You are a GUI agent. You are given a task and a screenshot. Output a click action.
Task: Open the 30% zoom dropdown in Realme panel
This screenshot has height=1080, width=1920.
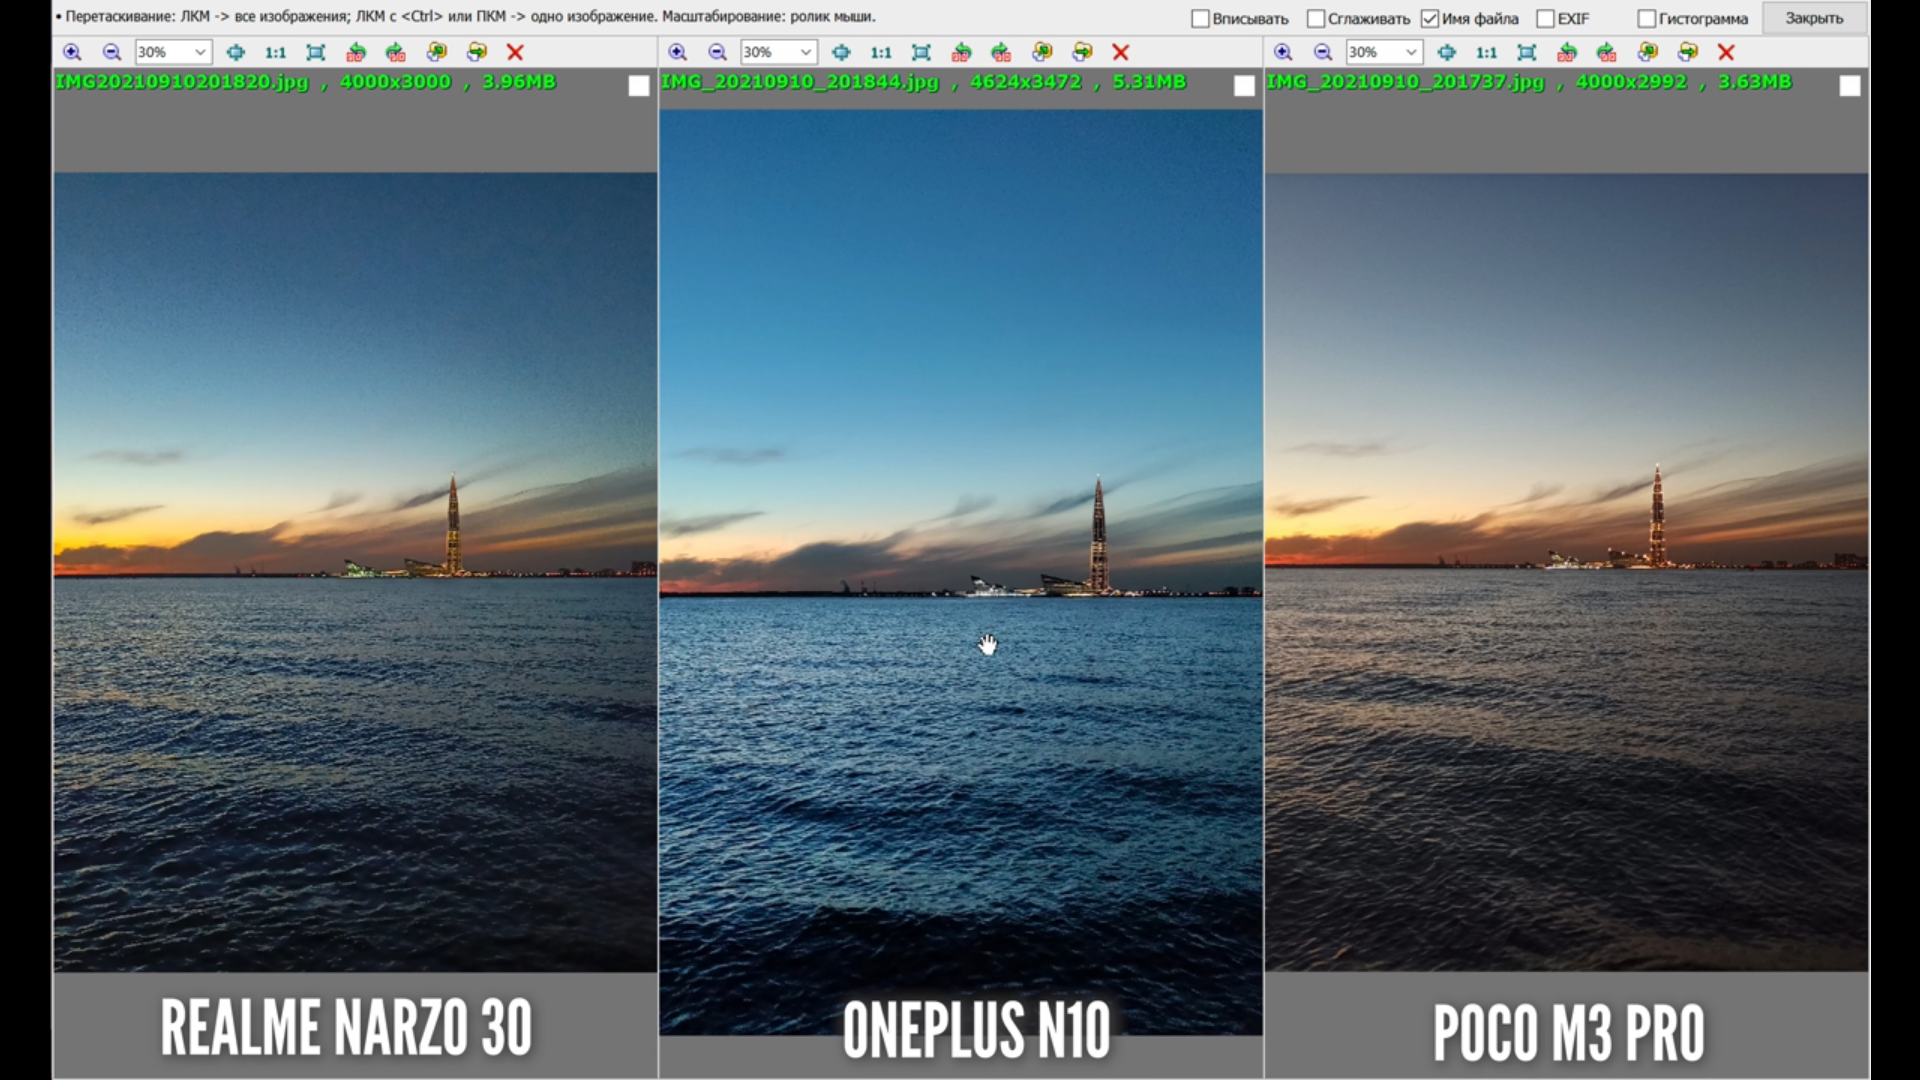point(200,52)
